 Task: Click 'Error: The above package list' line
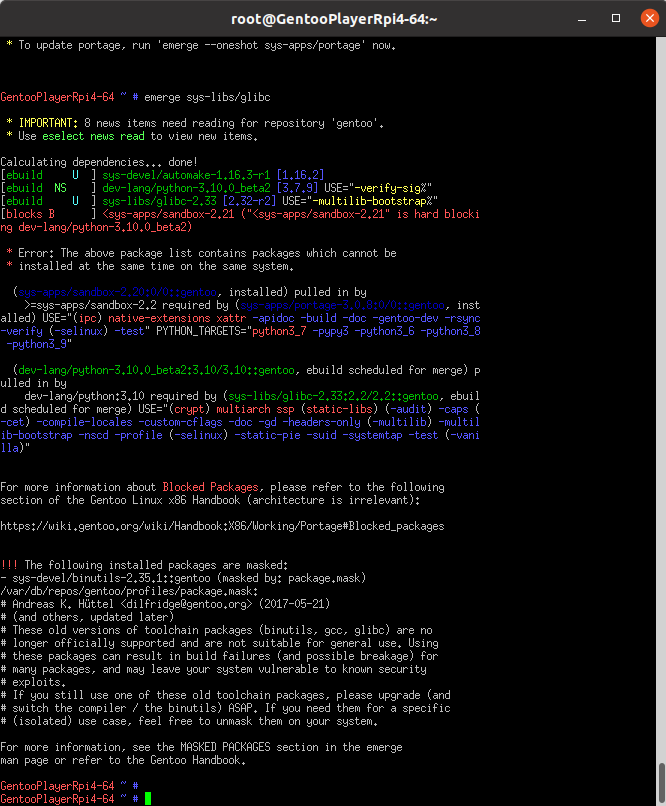pos(201,253)
